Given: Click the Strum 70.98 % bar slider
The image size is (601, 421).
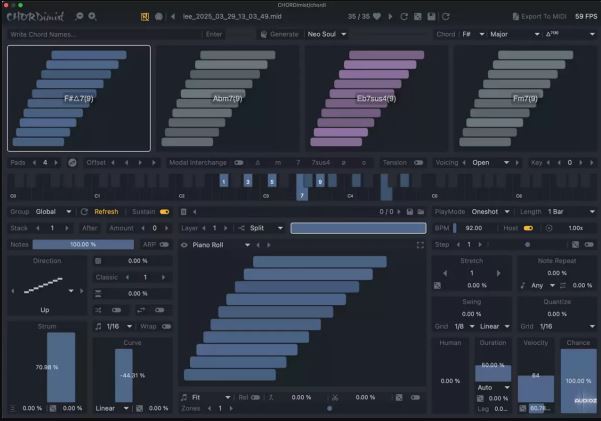Looking at the screenshot, I should click(61, 367).
